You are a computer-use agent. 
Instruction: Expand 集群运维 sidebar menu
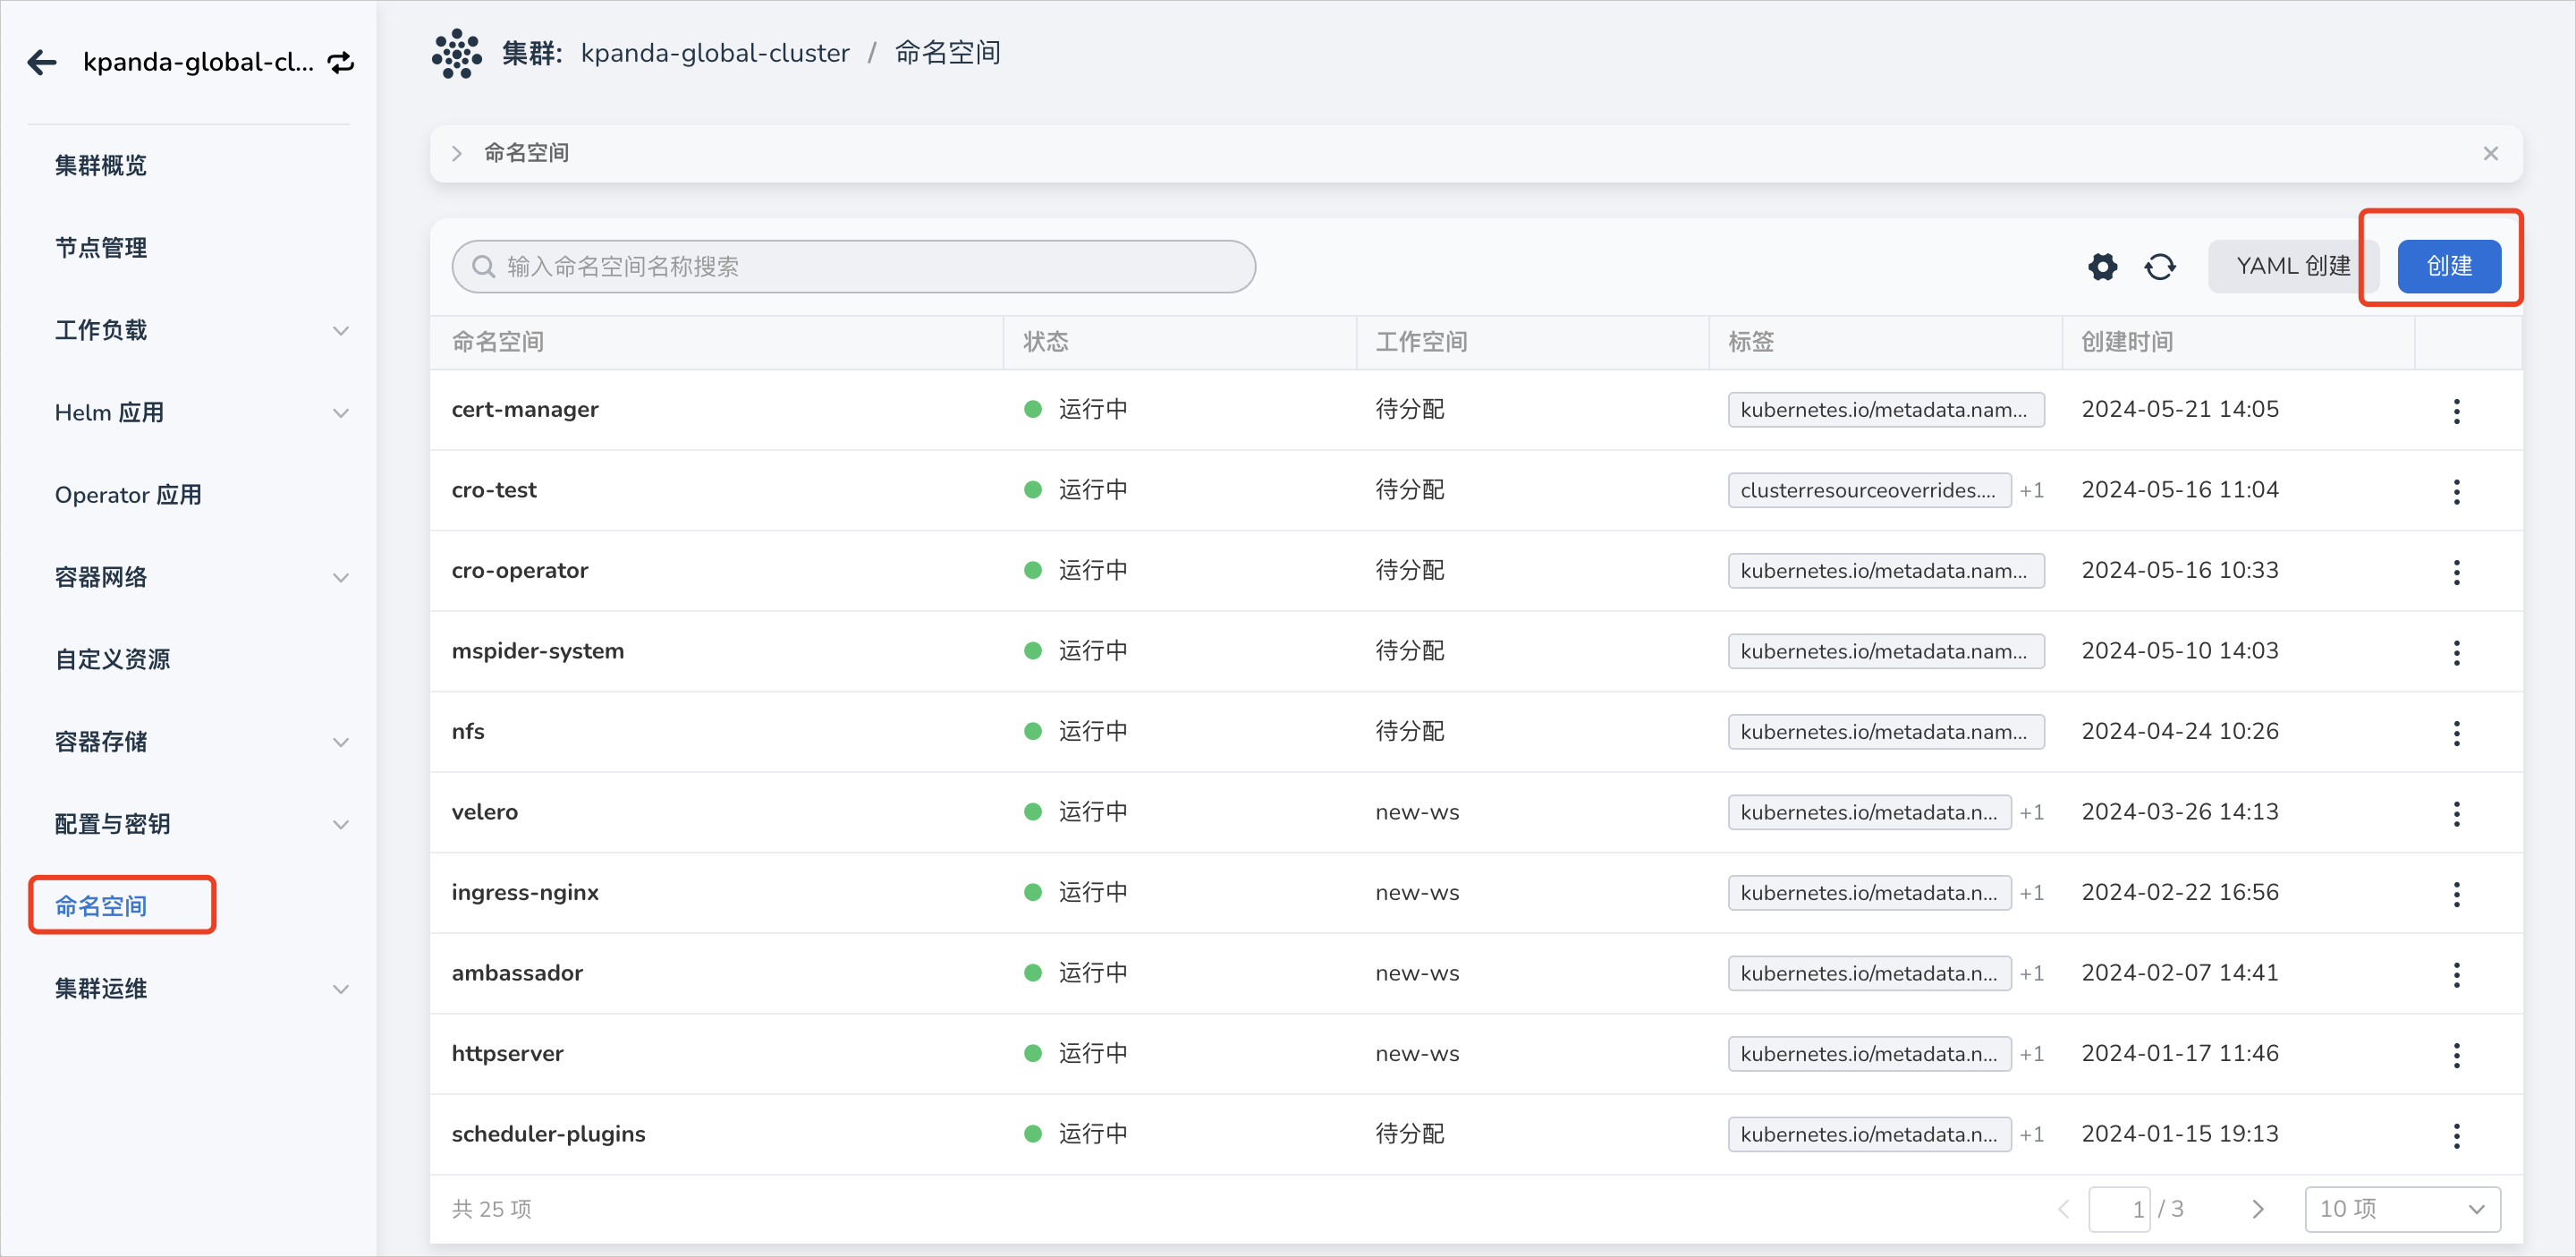[340, 990]
